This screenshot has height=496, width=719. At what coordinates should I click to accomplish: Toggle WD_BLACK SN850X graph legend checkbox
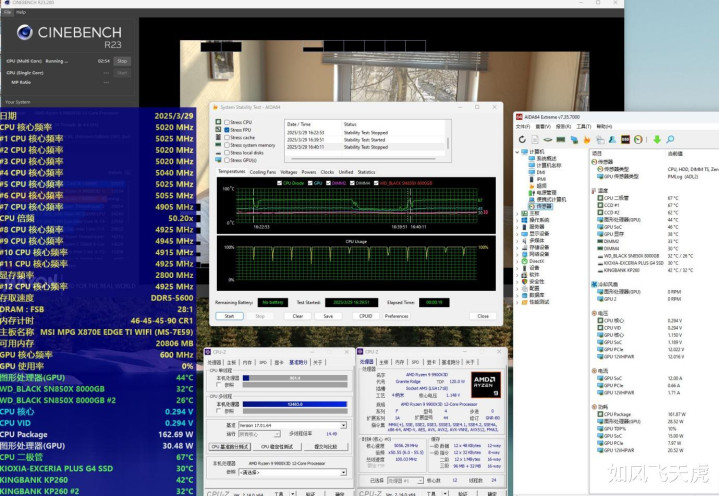(376, 183)
